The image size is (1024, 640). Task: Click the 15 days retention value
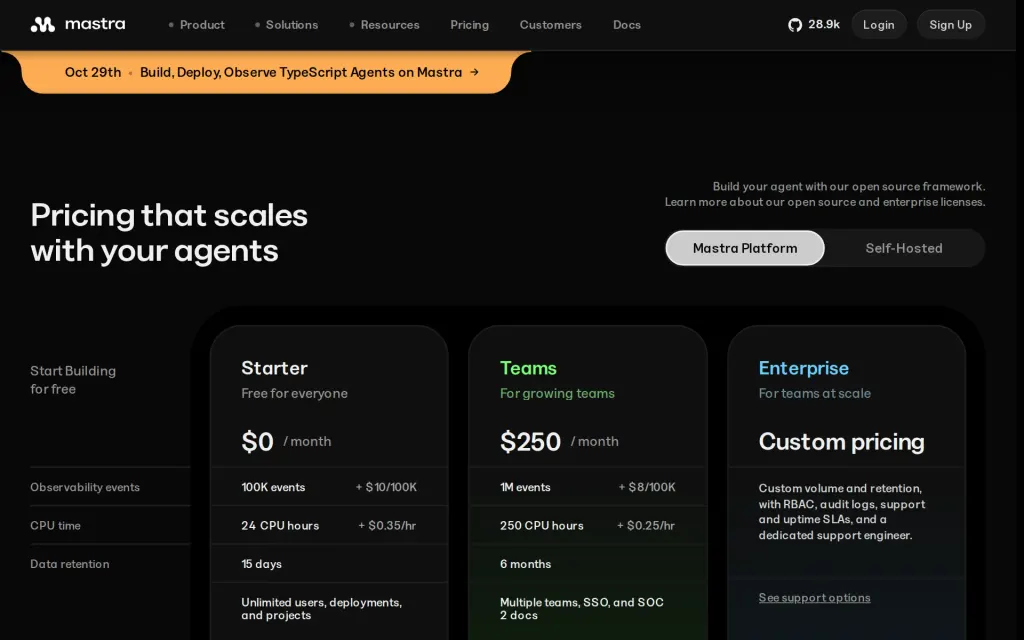click(261, 564)
